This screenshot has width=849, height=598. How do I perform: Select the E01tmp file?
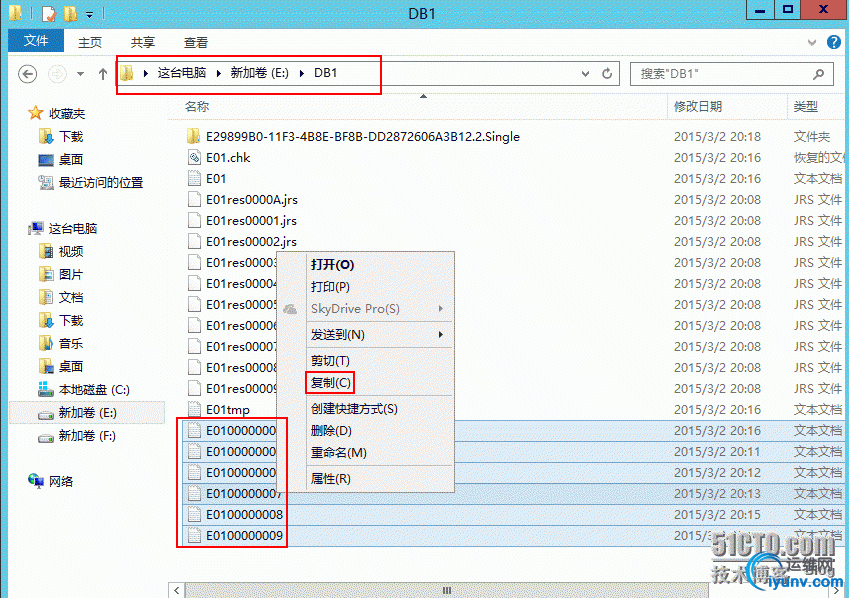click(228, 410)
